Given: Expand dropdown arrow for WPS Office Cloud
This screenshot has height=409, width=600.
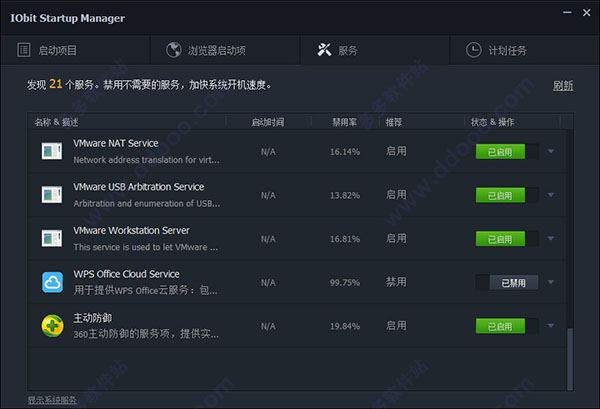Looking at the screenshot, I should point(551,282).
